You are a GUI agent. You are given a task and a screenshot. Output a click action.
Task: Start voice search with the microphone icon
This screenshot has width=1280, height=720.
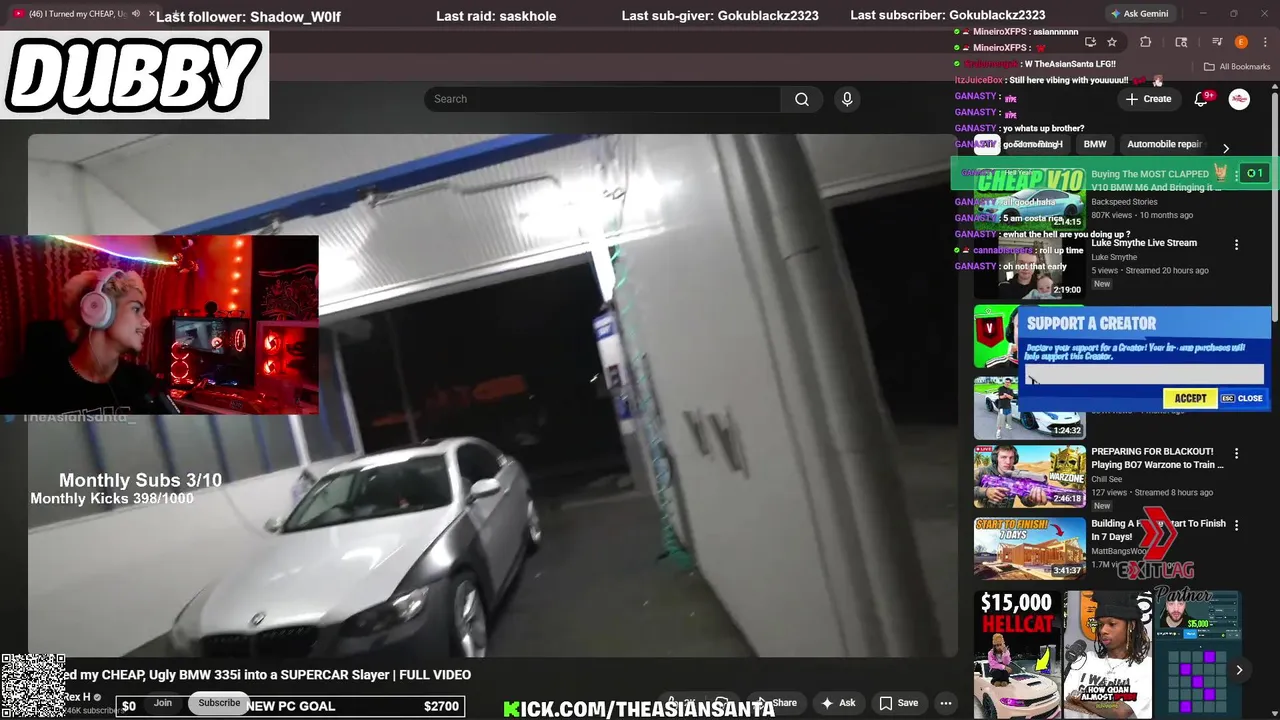pyautogui.click(x=847, y=99)
